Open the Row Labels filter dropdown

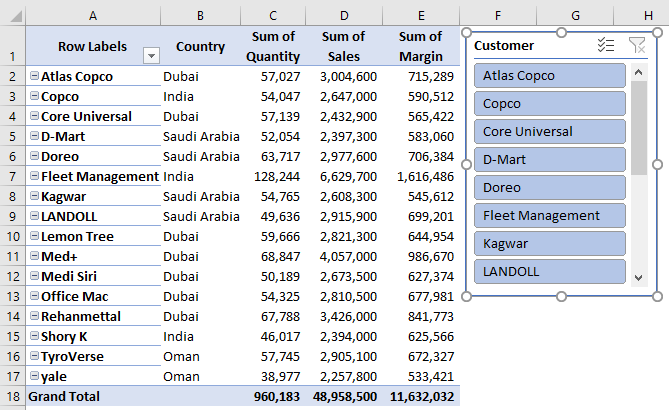[151, 56]
